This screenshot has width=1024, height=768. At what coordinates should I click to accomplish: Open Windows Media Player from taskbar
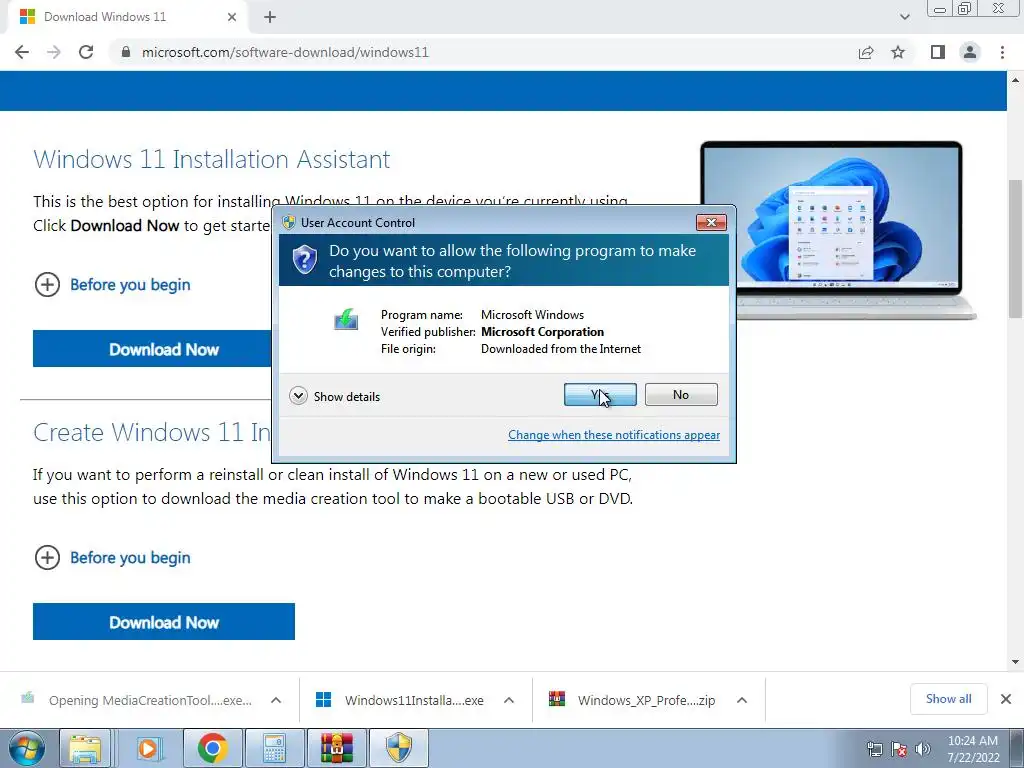148,748
